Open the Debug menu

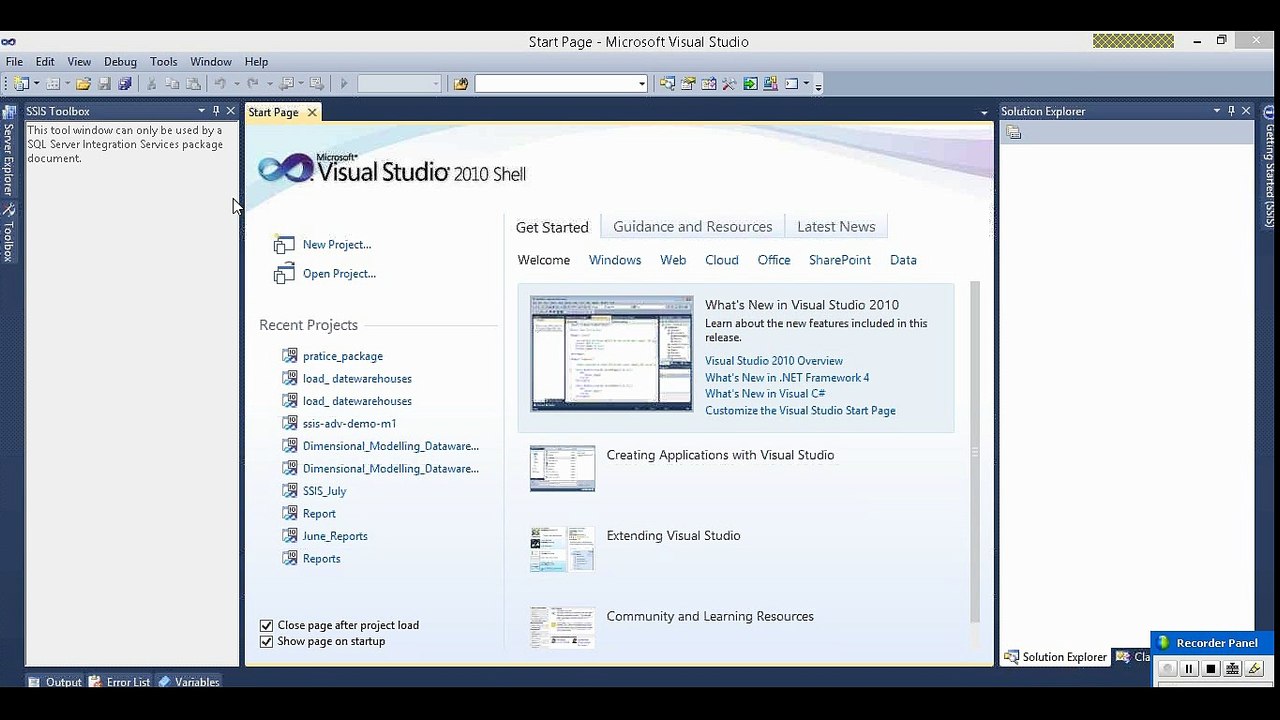(120, 62)
